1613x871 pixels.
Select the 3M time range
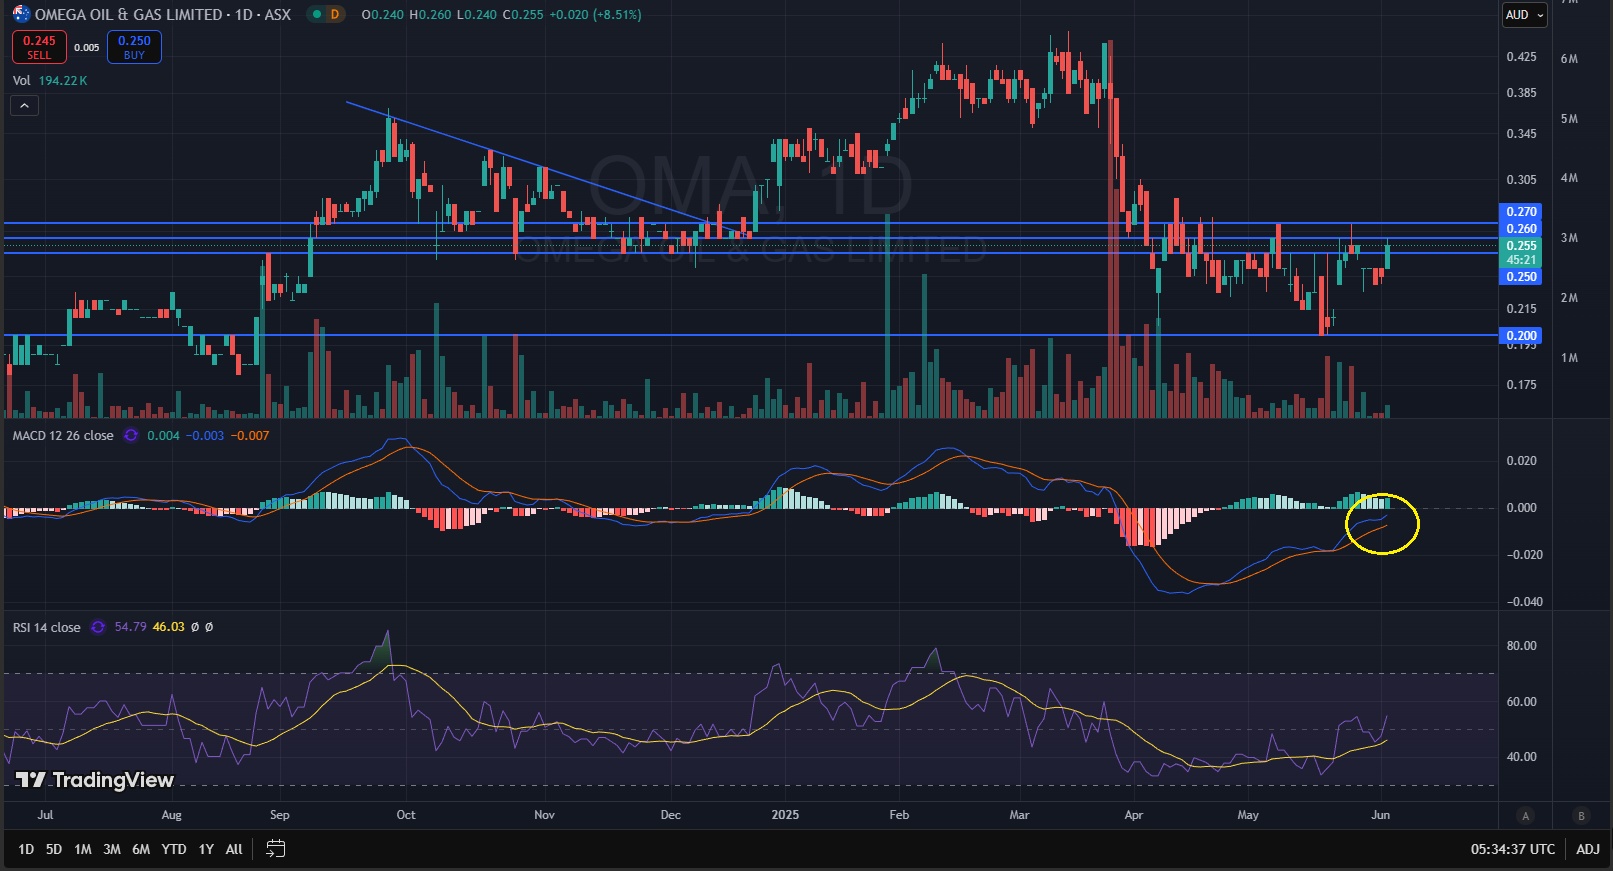[112, 849]
